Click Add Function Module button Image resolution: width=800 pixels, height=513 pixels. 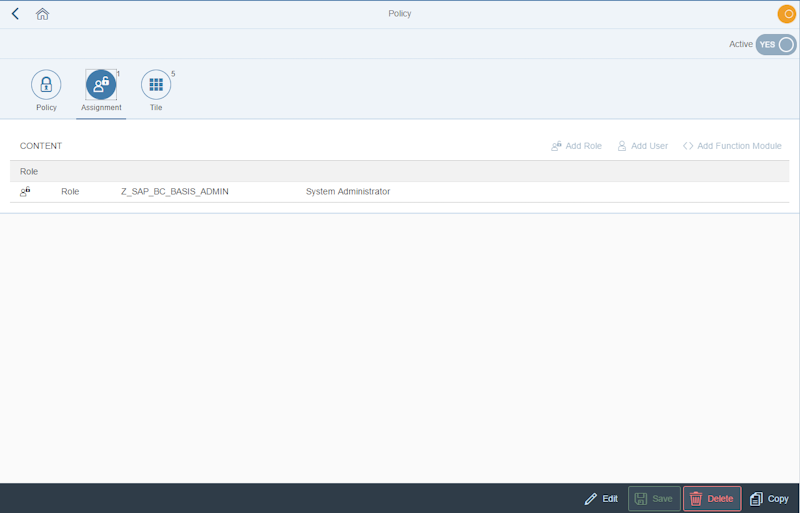732,146
